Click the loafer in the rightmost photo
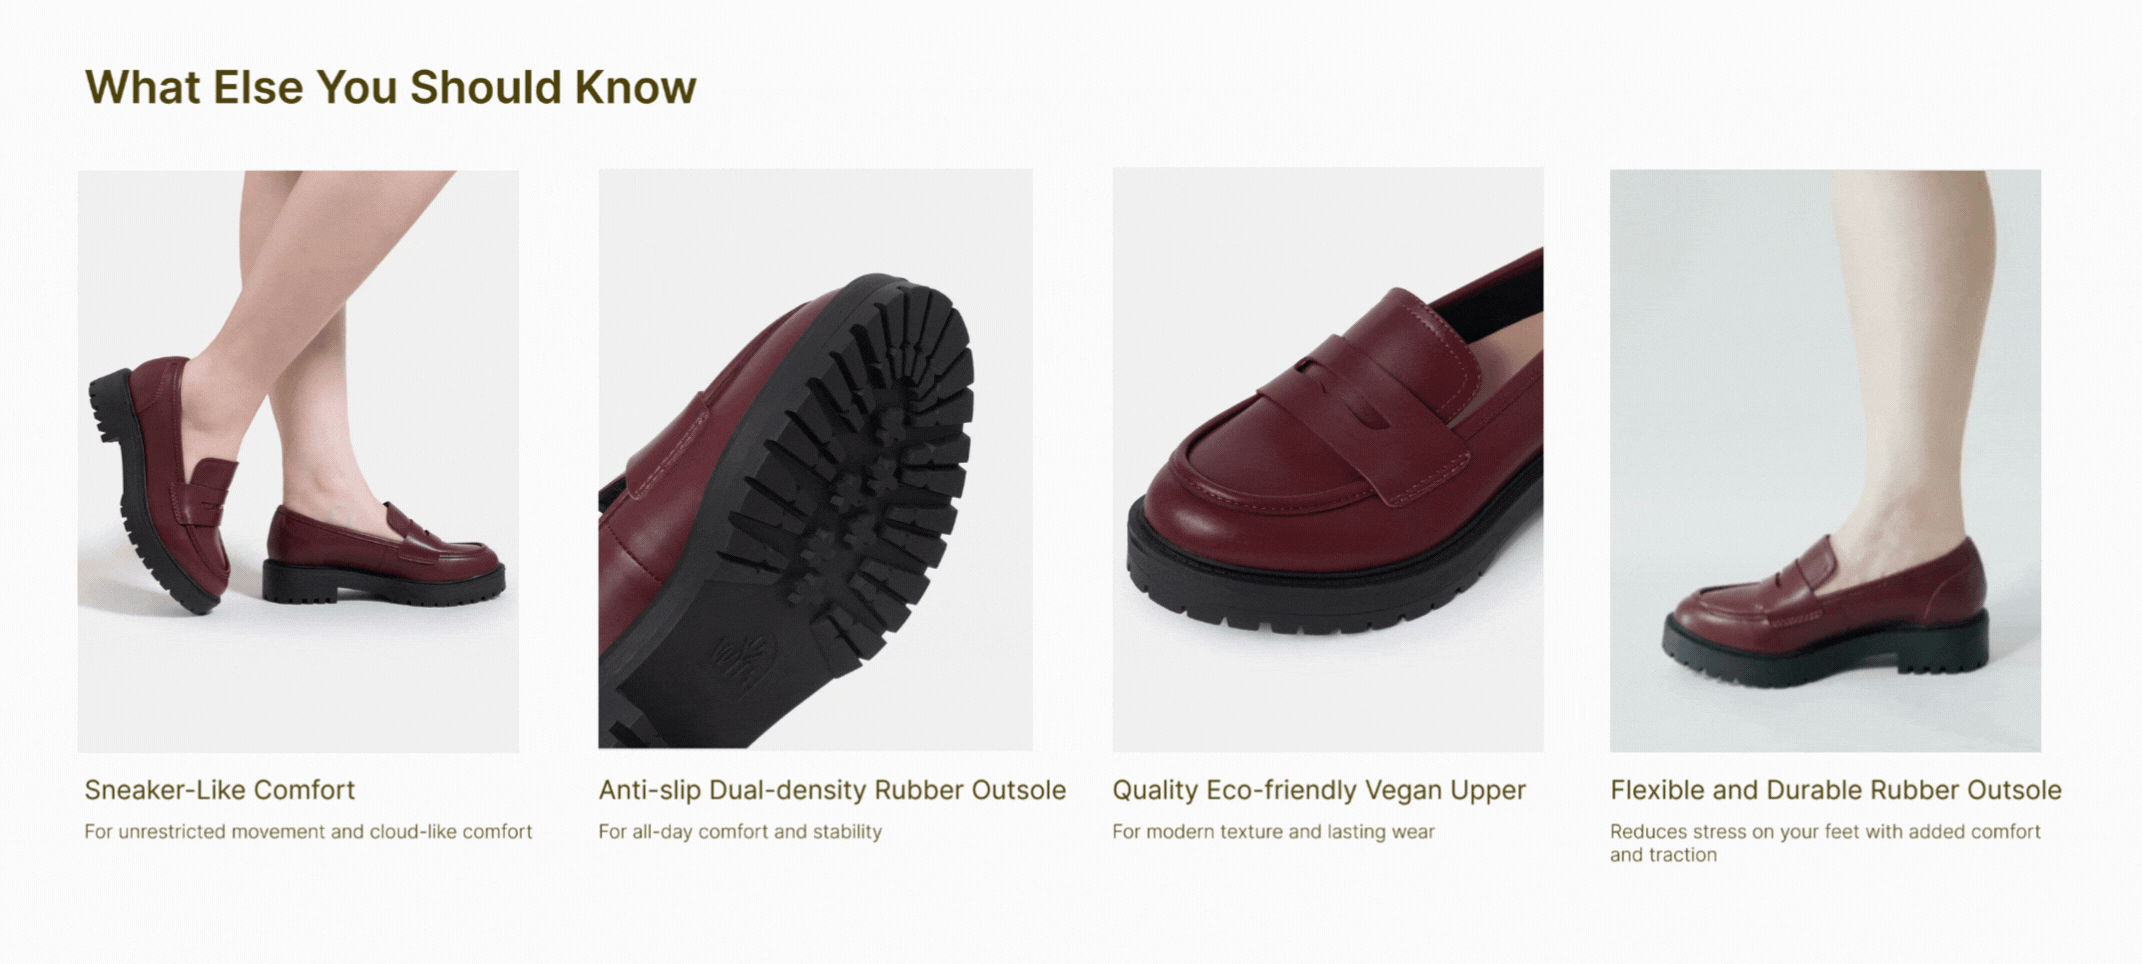Screen dimensions: 2142x964 pos(1826,613)
